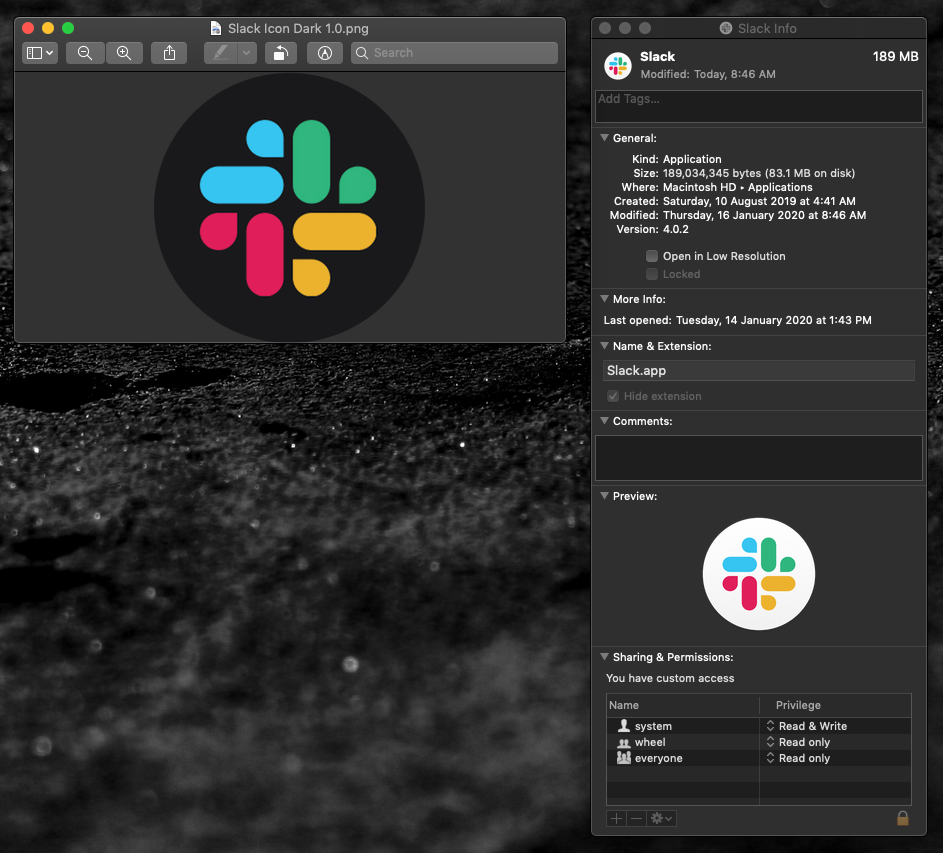Click the Last opened date text
The width and height of the screenshot is (943, 853).
[x=737, y=320]
